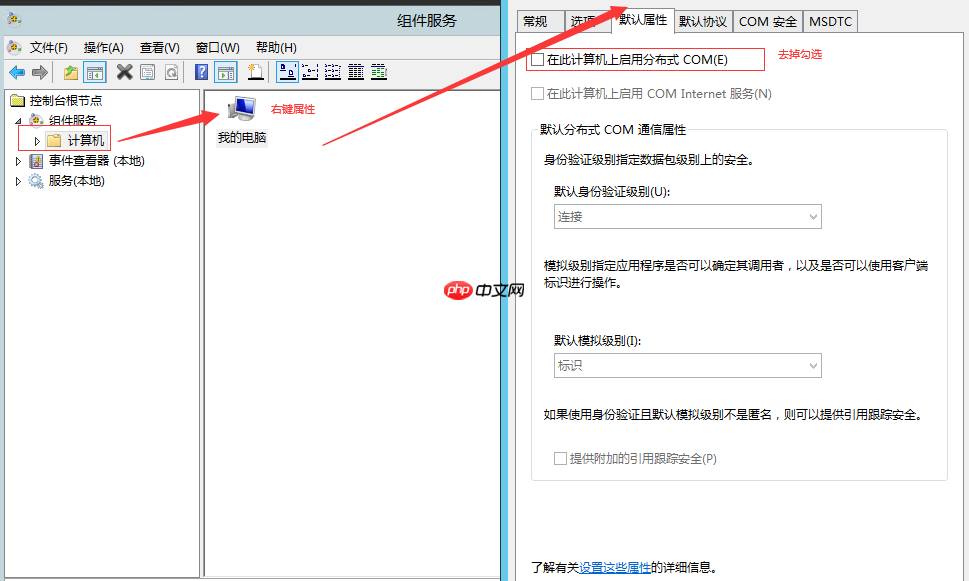Toggle the show/hide console tree icon
The height and width of the screenshot is (581, 969).
pyautogui.click(x=94, y=71)
